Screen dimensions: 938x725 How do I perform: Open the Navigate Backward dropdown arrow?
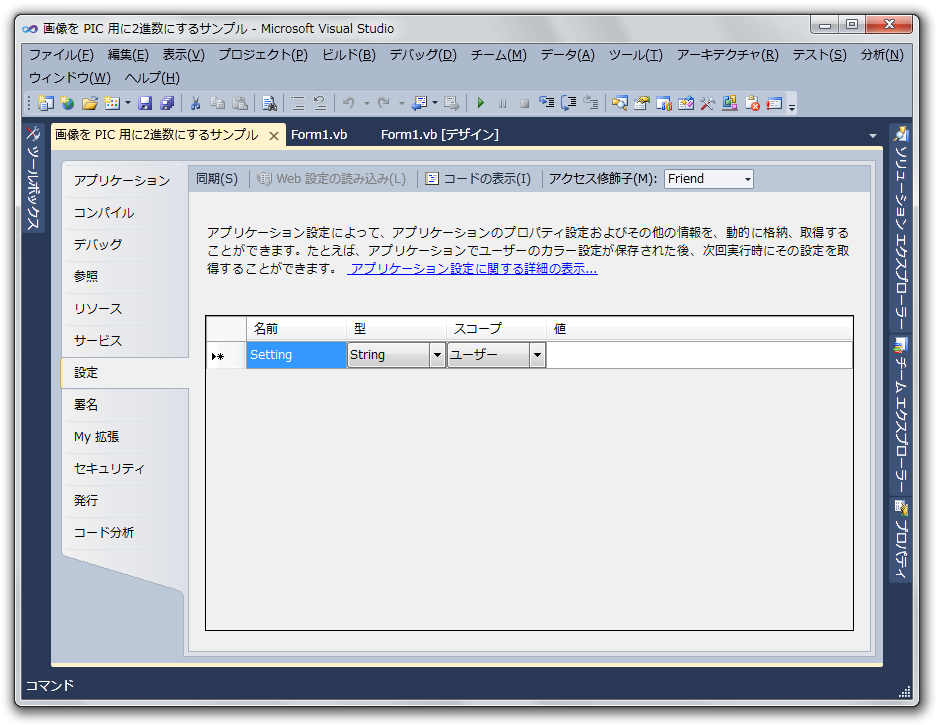(435, 103)
